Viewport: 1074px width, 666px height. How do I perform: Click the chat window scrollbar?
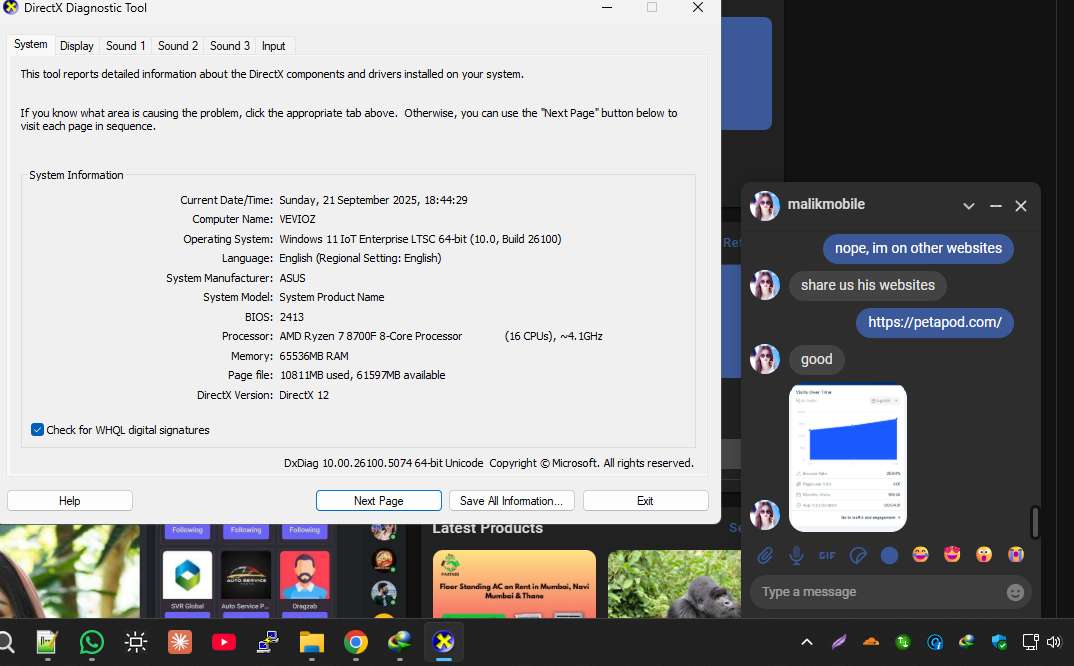point(1035,521)
